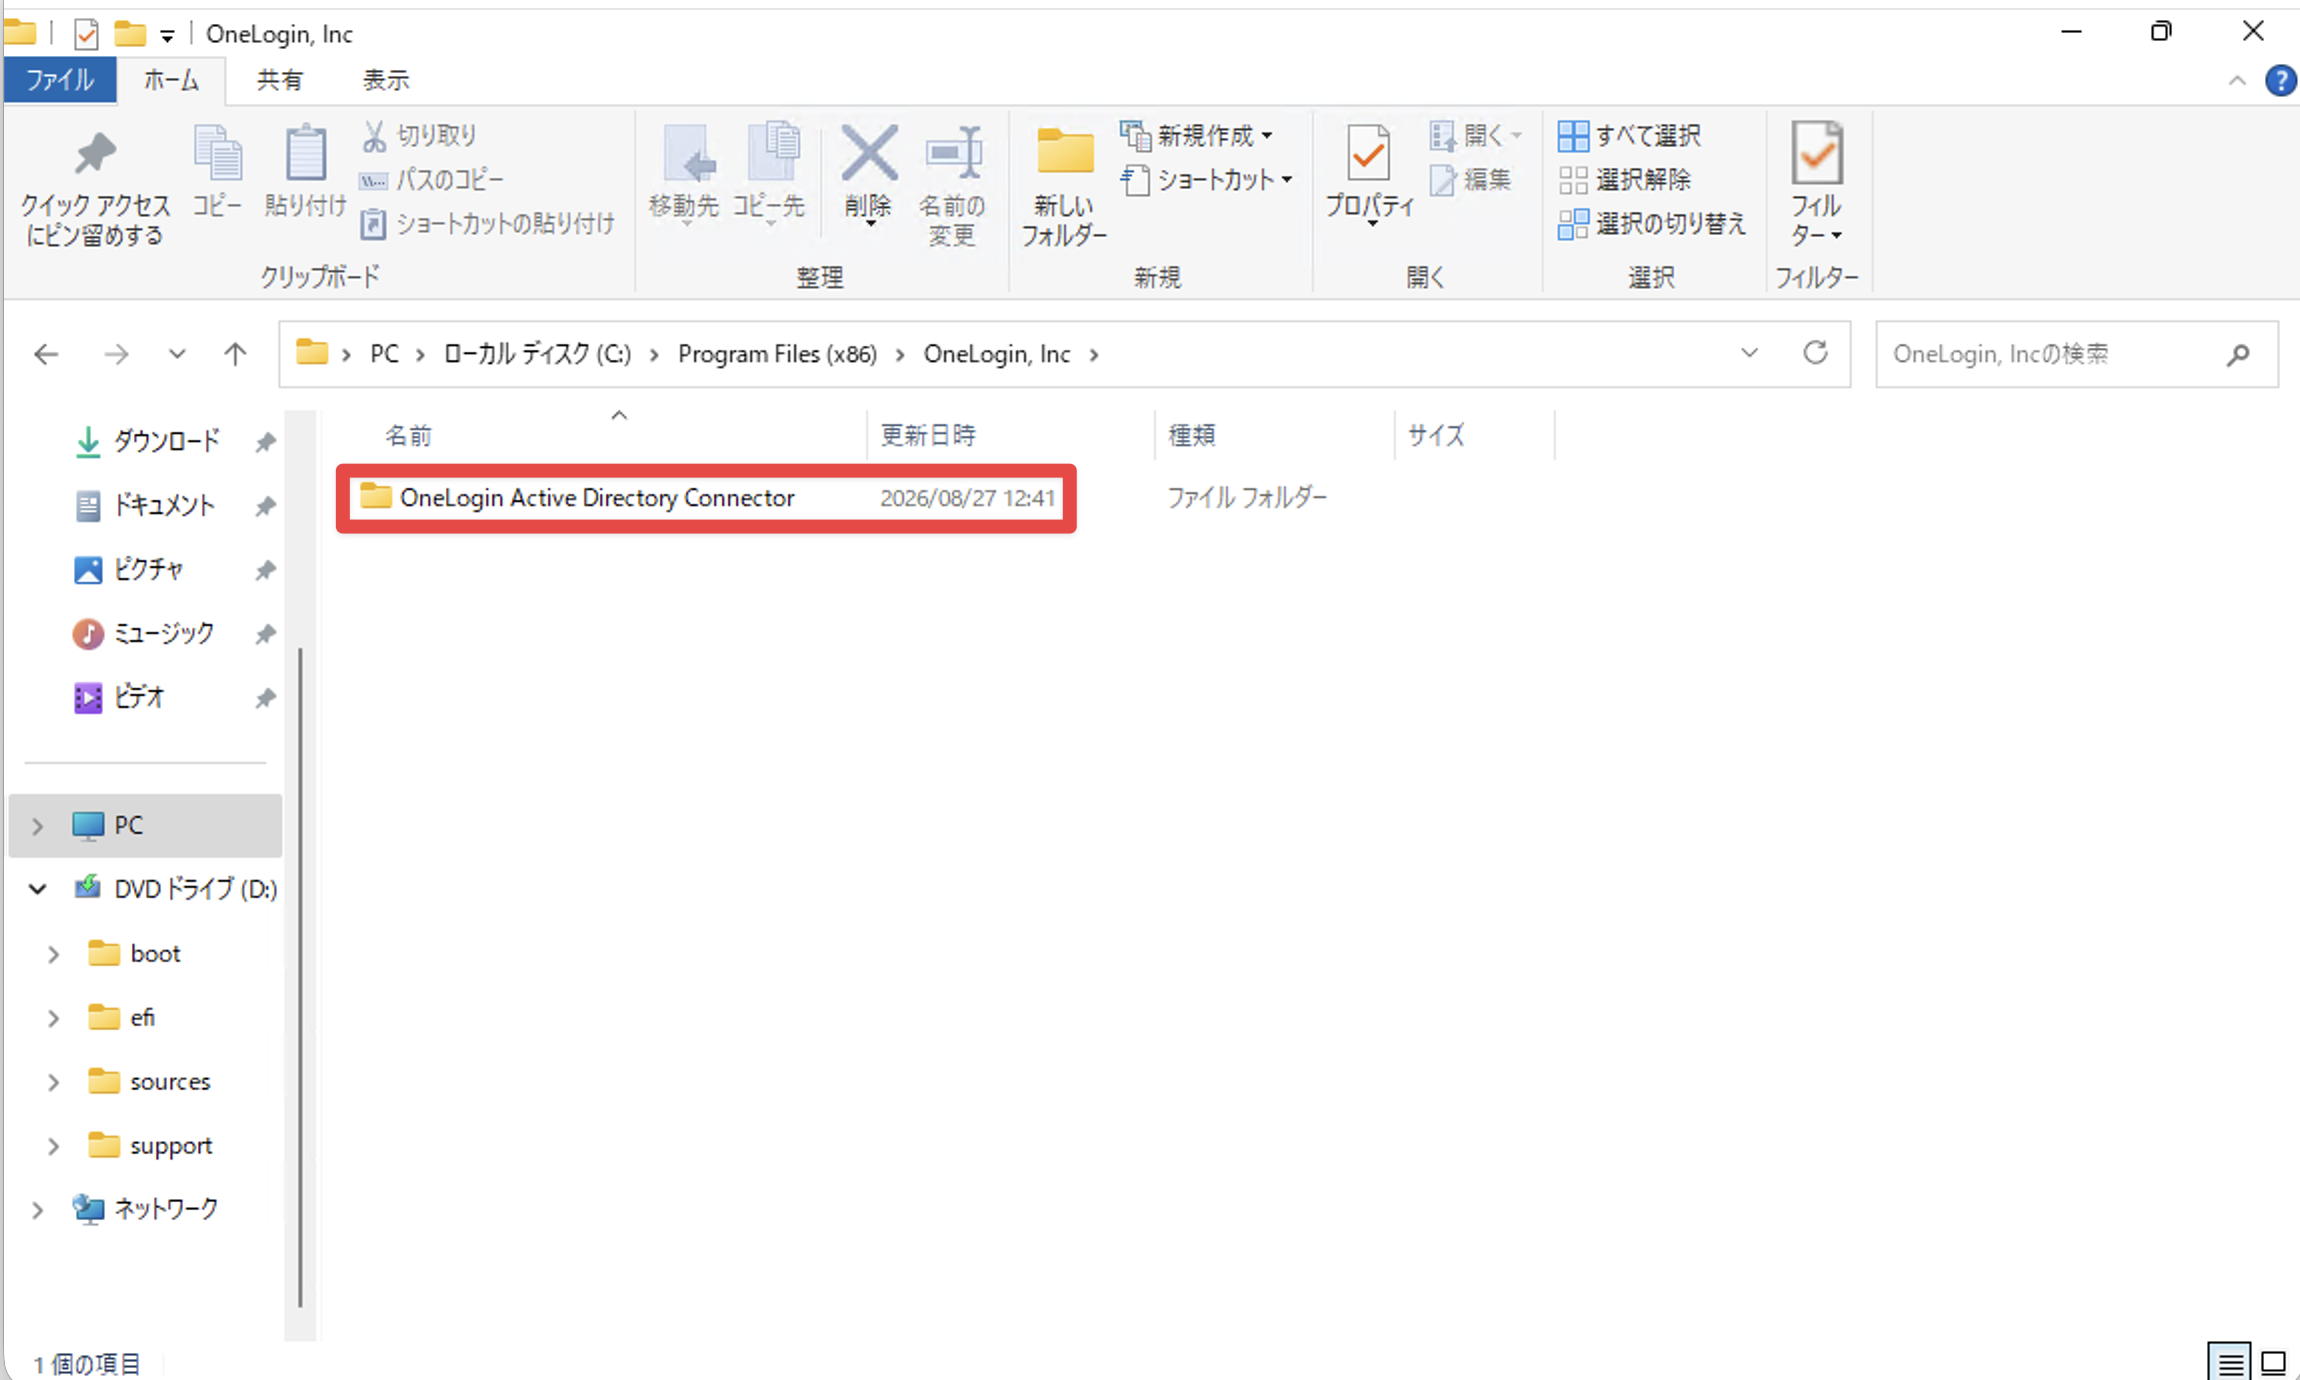Select the Cut scissors command

[x=420, y=135]
